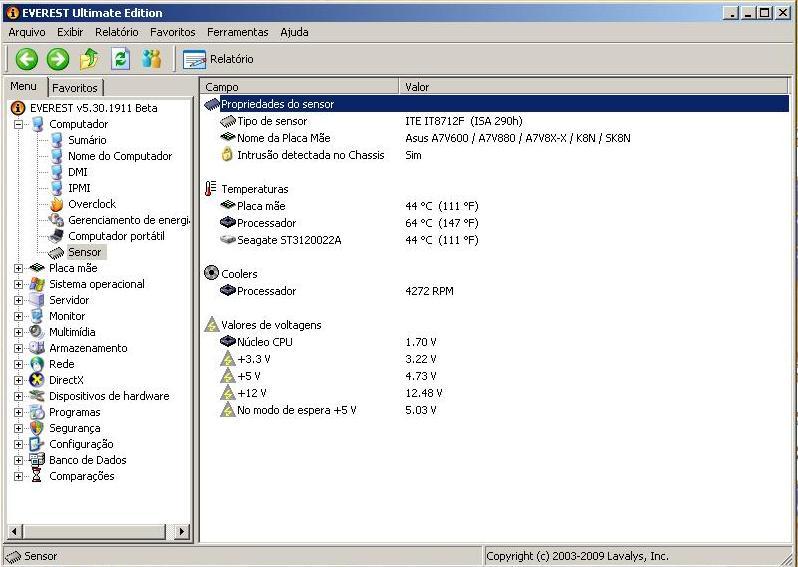Screen dimensions: 798x567
Task: Select the Nome da Placa Mãe row
Action: [x=496, y=138]
